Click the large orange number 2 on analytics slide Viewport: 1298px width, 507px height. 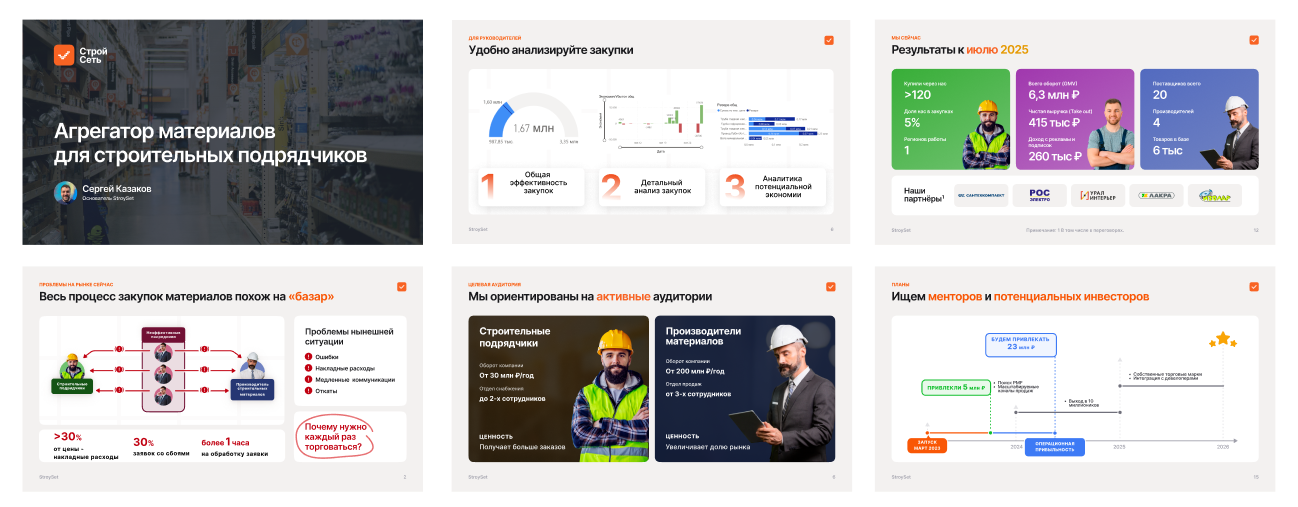[611, 188]
